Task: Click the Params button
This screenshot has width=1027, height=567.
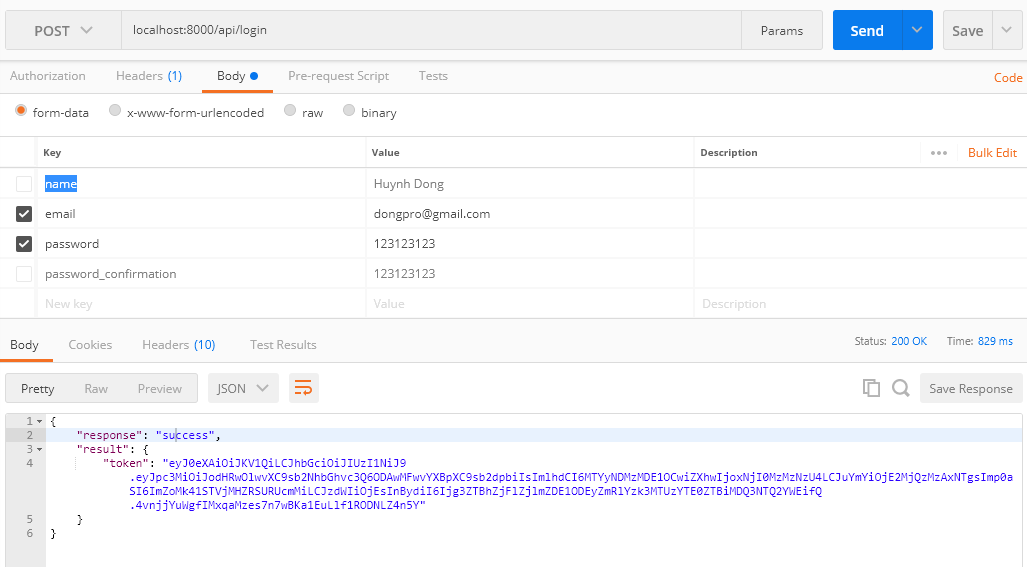Action: coord(781,30)
